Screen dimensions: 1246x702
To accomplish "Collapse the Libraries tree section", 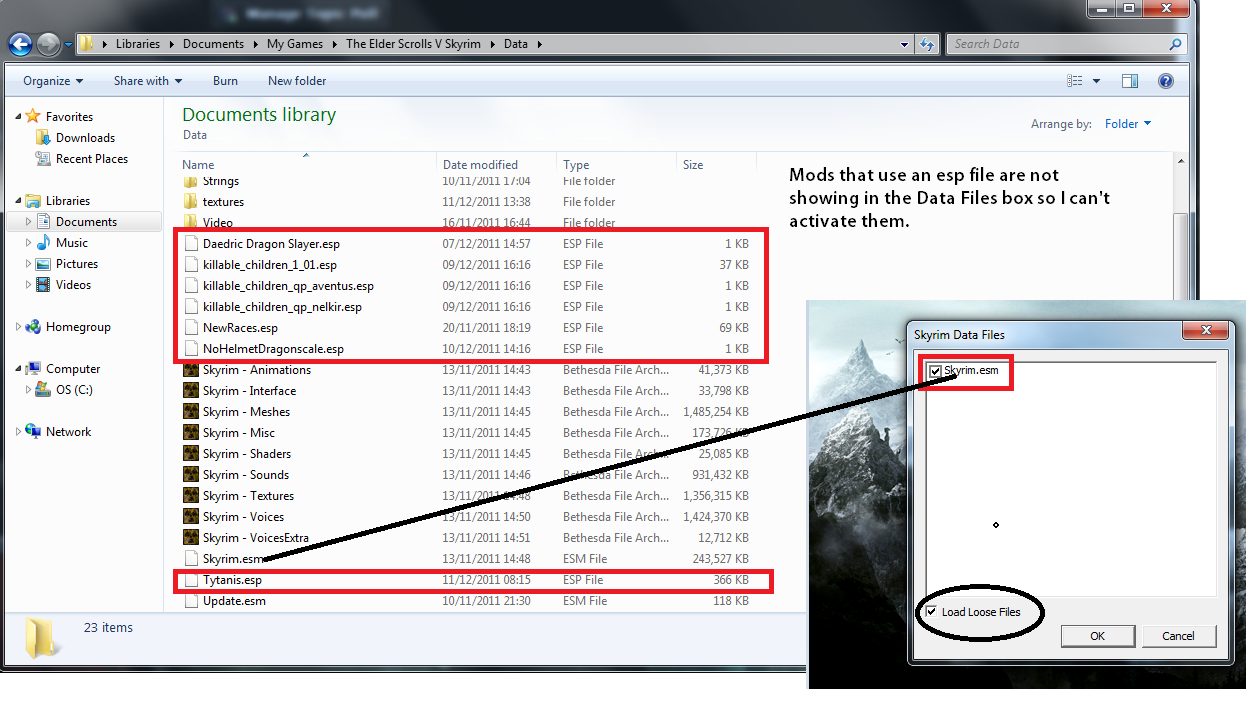I will [18, 201].
